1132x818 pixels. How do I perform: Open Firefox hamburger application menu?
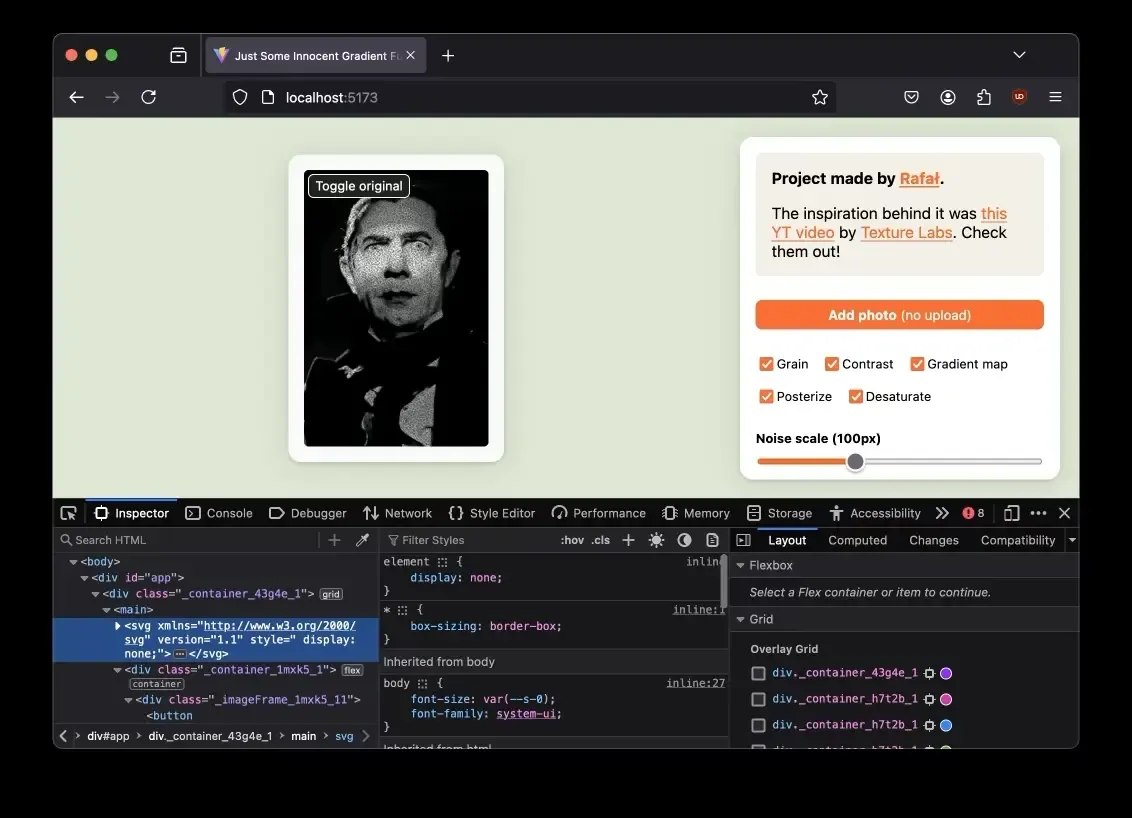(x=1055, y=97)
